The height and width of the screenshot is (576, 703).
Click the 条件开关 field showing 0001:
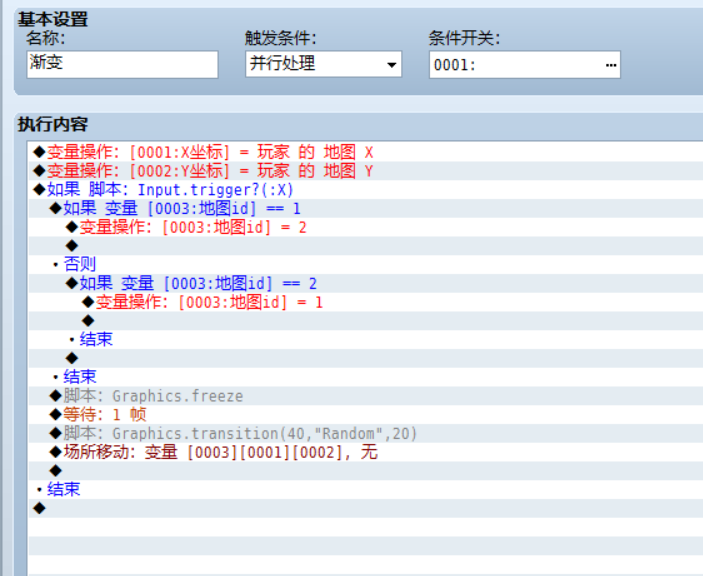(525, 65)
